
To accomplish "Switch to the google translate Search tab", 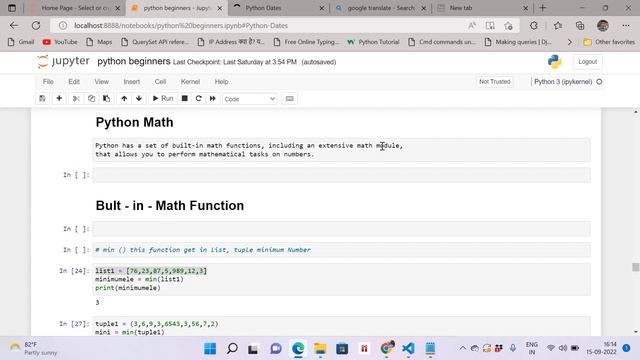I will click(x=380, y=8).
